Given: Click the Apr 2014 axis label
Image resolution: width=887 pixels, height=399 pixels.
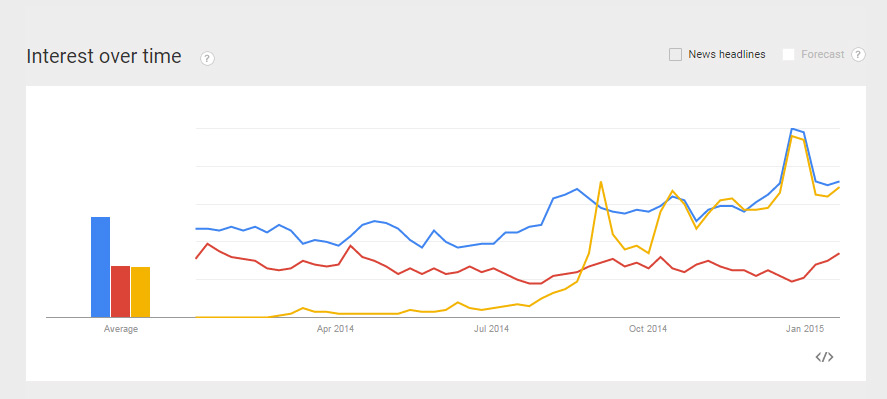Looking at the screenshot, I should 335,329.
